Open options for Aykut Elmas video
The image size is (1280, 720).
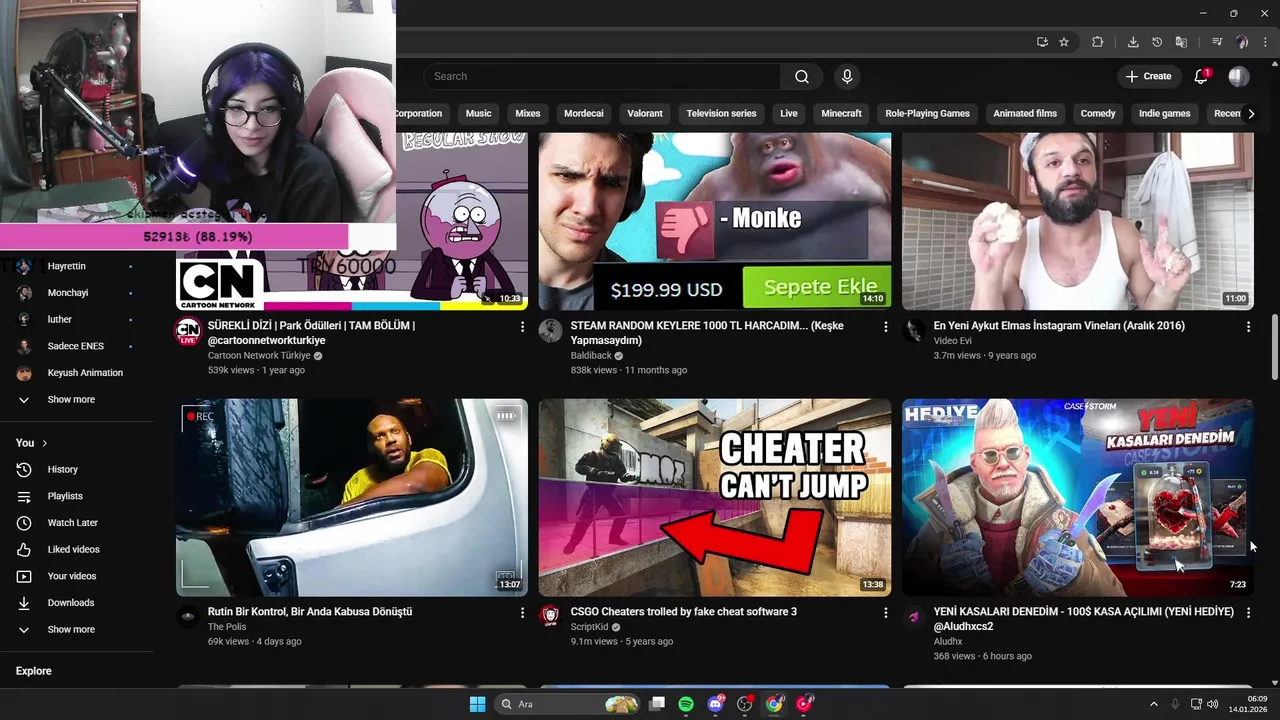tap(1248, 327)
